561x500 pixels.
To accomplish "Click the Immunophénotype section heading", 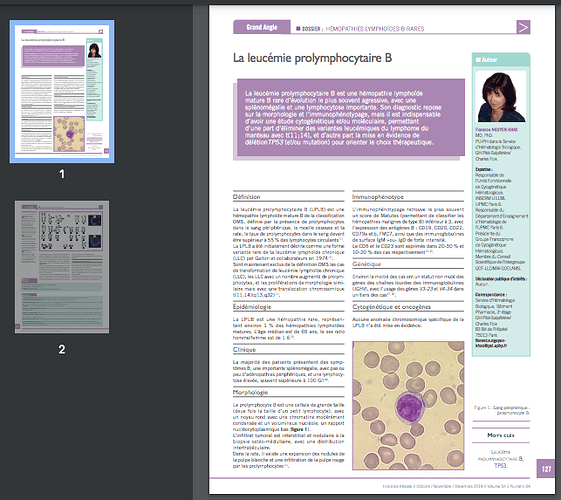I will click(378, 197).
